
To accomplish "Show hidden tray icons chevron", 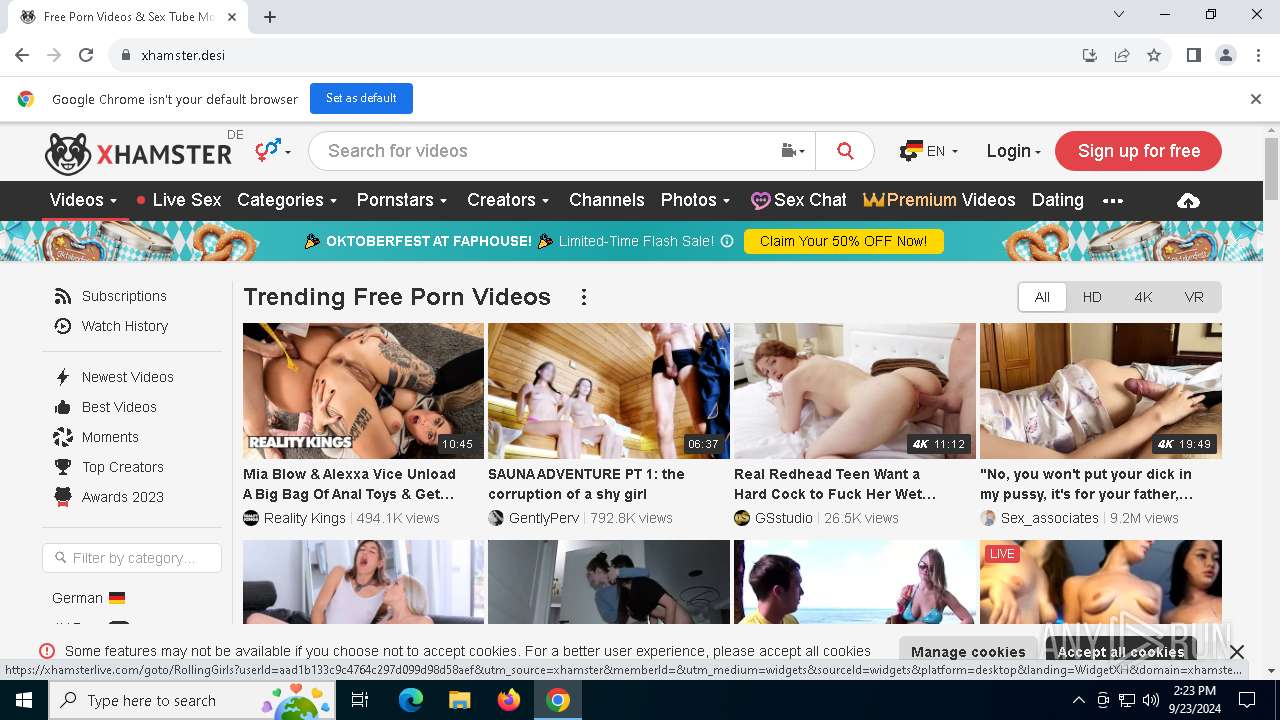I will tap(1078, 700).
